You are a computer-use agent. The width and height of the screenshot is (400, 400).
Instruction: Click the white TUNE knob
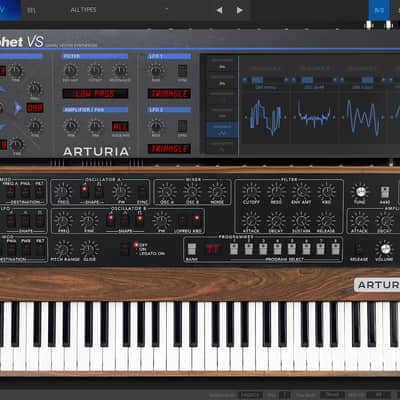(x=360, y=191)
